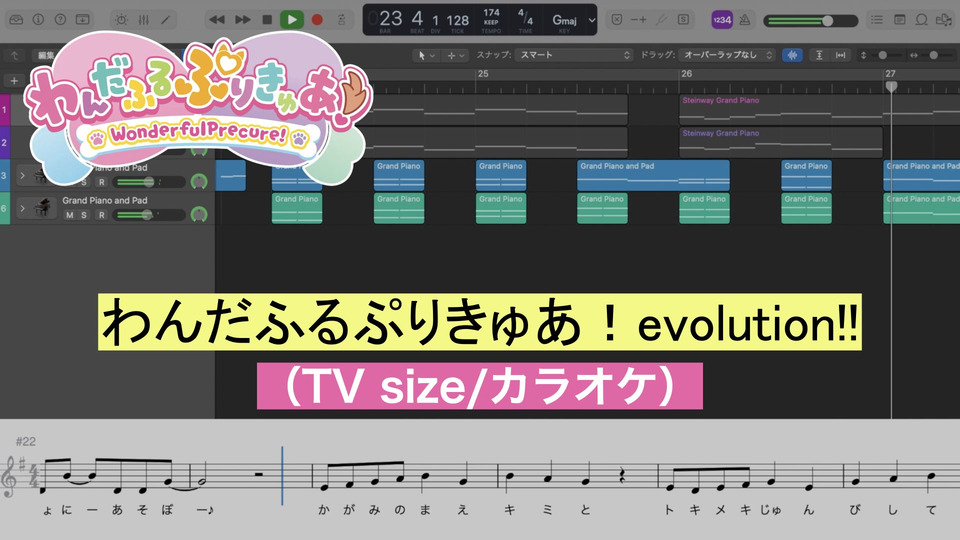Click the green Play button
The image size is (960, 540).
tap(292, 20)
